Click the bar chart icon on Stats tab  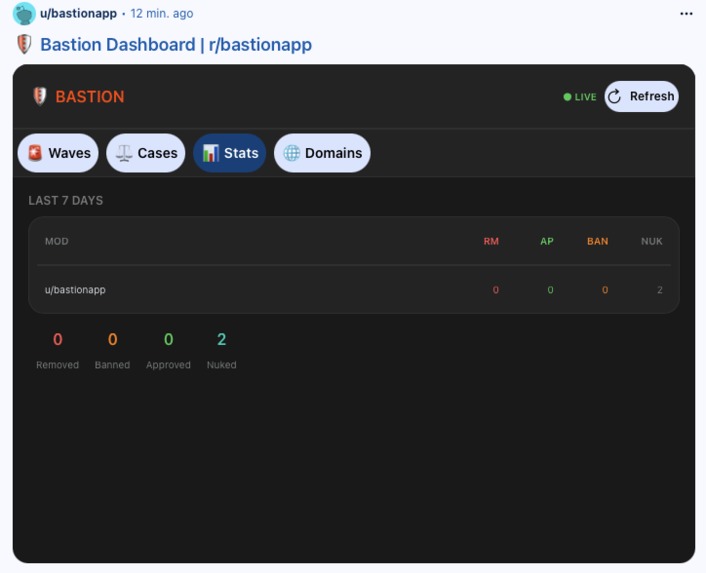pyautogui.click(x=211, y=153)
